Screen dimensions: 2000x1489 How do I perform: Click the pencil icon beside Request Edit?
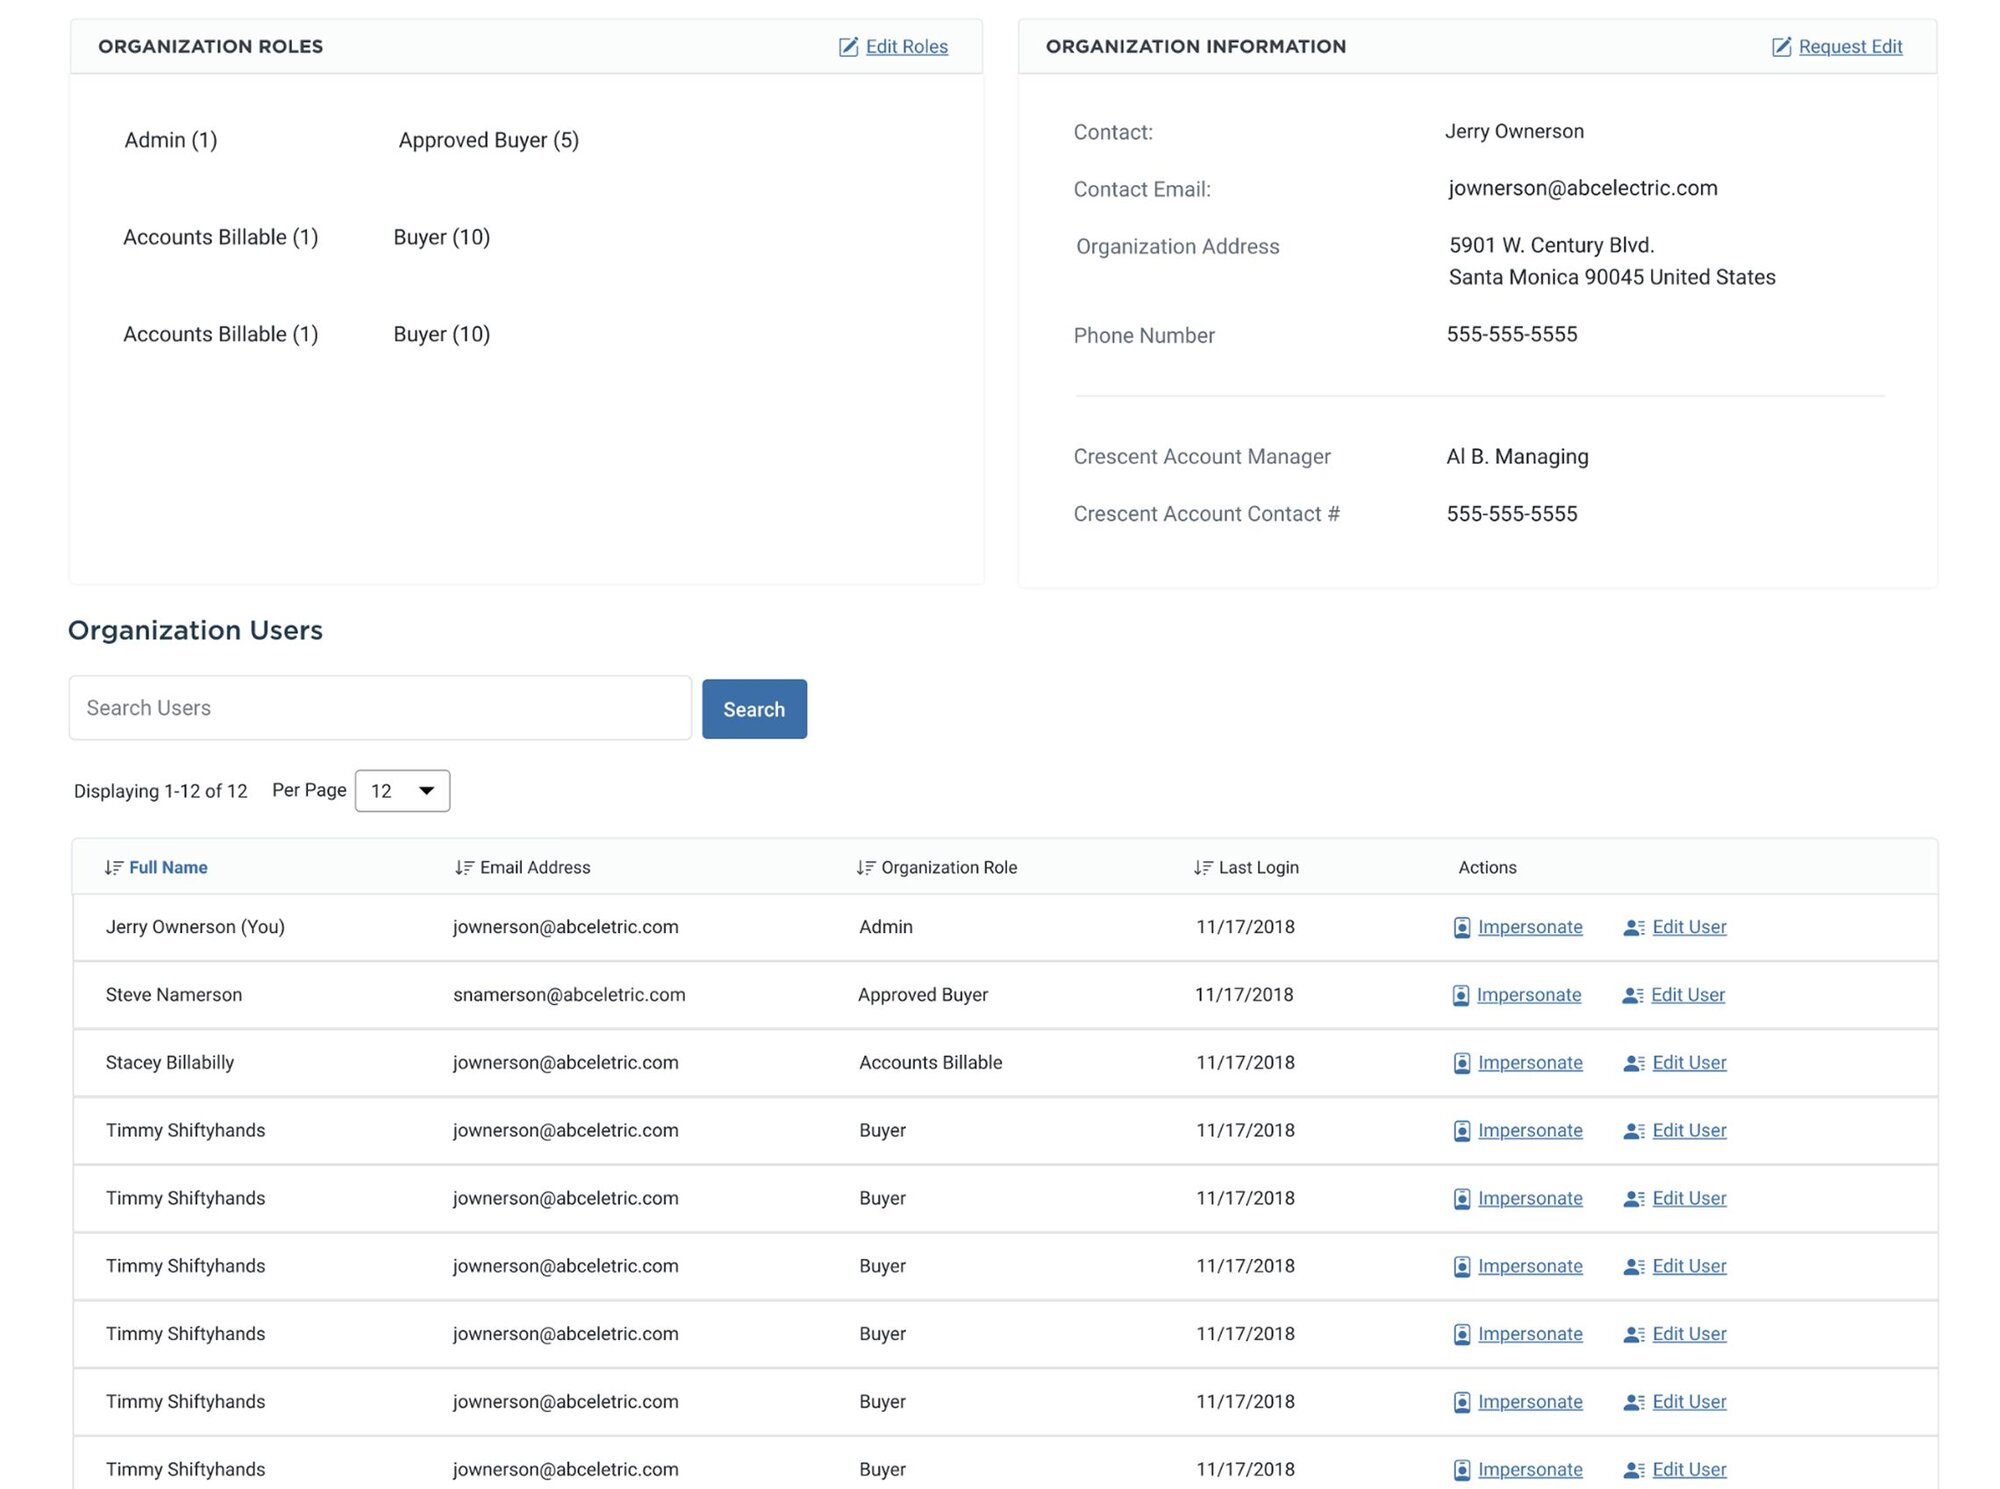click(x=1781, y=47)
